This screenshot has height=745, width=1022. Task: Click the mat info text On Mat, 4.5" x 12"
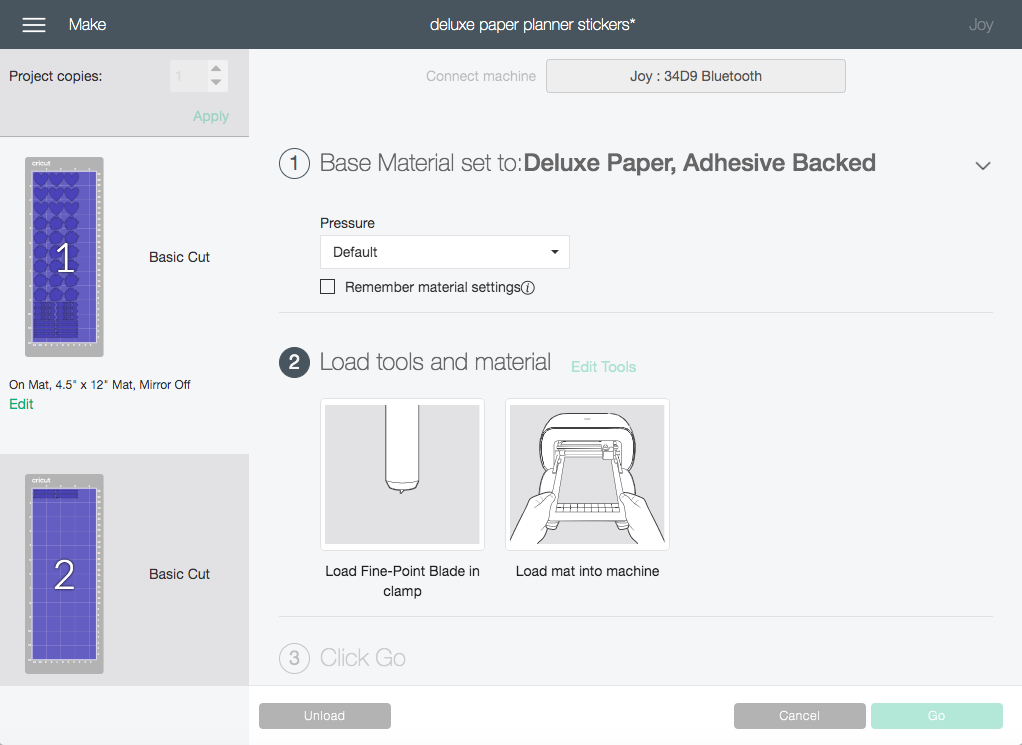[x=100, y=385]
